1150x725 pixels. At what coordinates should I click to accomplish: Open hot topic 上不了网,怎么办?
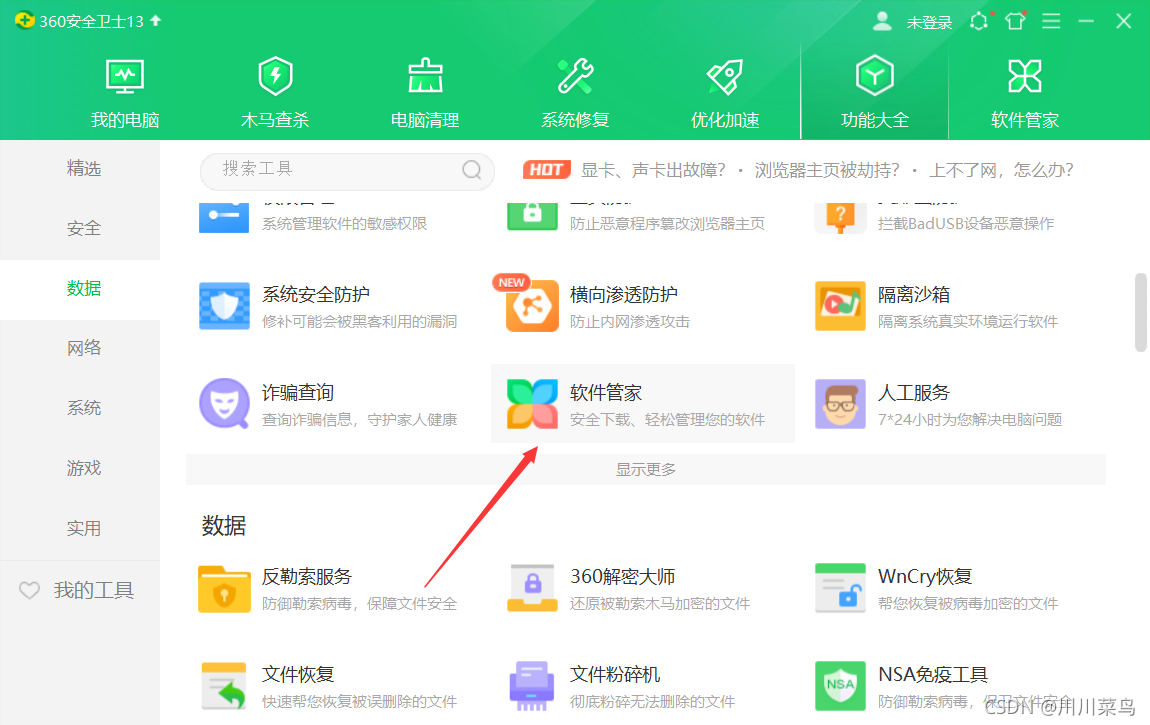1001,170
